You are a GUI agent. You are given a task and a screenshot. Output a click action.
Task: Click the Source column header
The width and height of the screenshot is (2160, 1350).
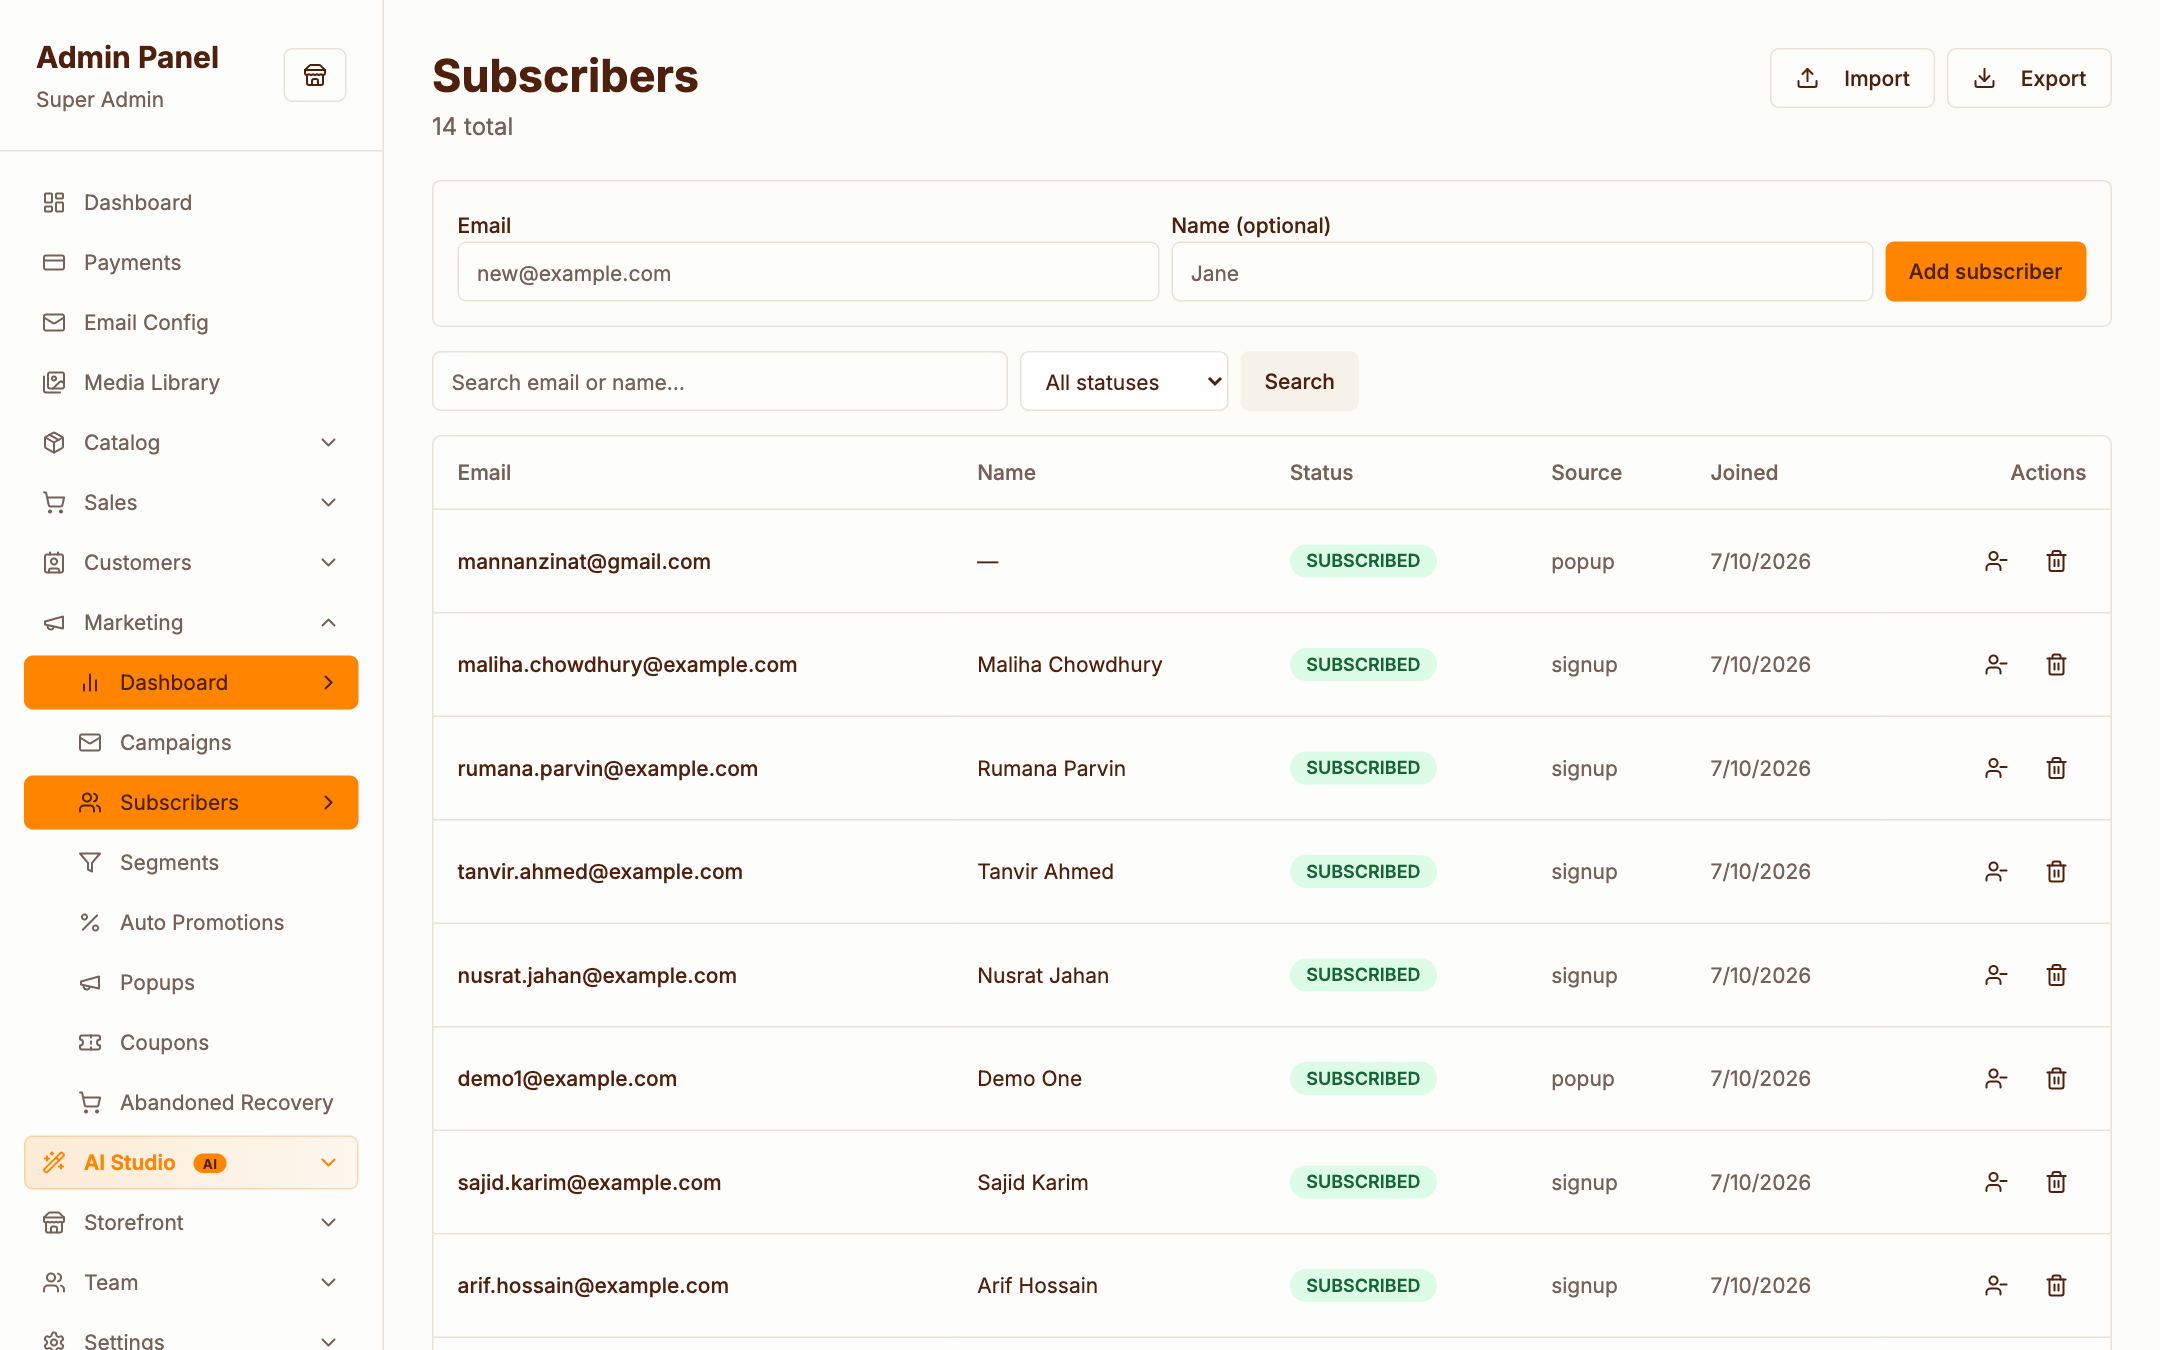(1586, 472)
